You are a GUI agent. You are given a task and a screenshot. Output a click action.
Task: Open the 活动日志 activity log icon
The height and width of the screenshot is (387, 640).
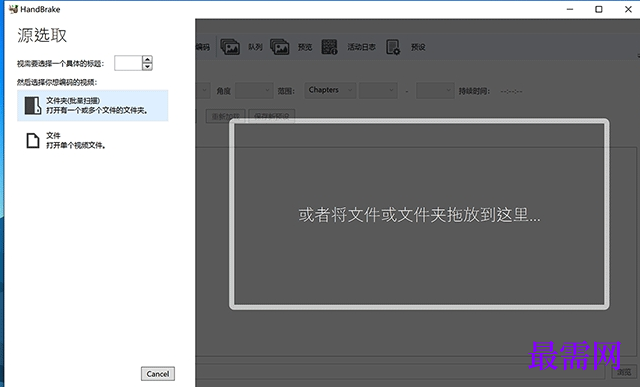pyautogui.click(x=329, y=47)
